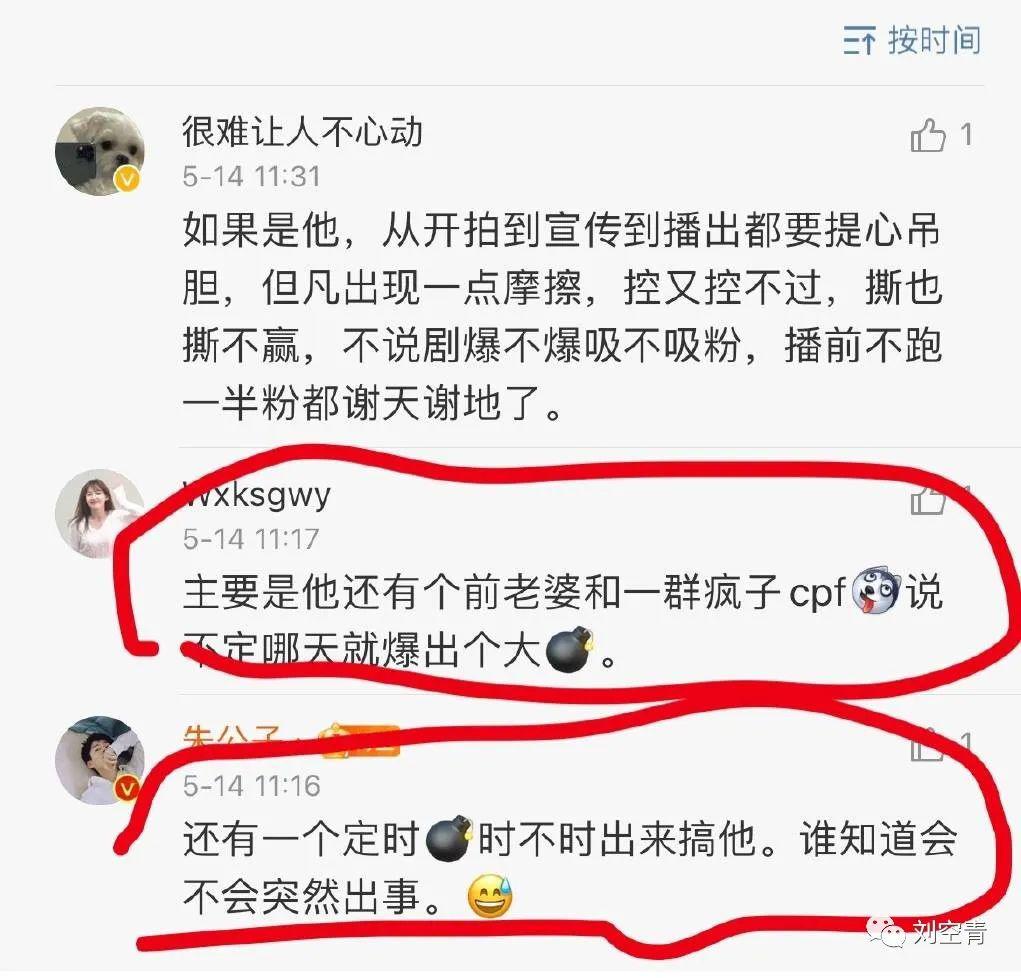Tap the comment text starting 如果是他
1021x978 pixels.
[563, 316]
